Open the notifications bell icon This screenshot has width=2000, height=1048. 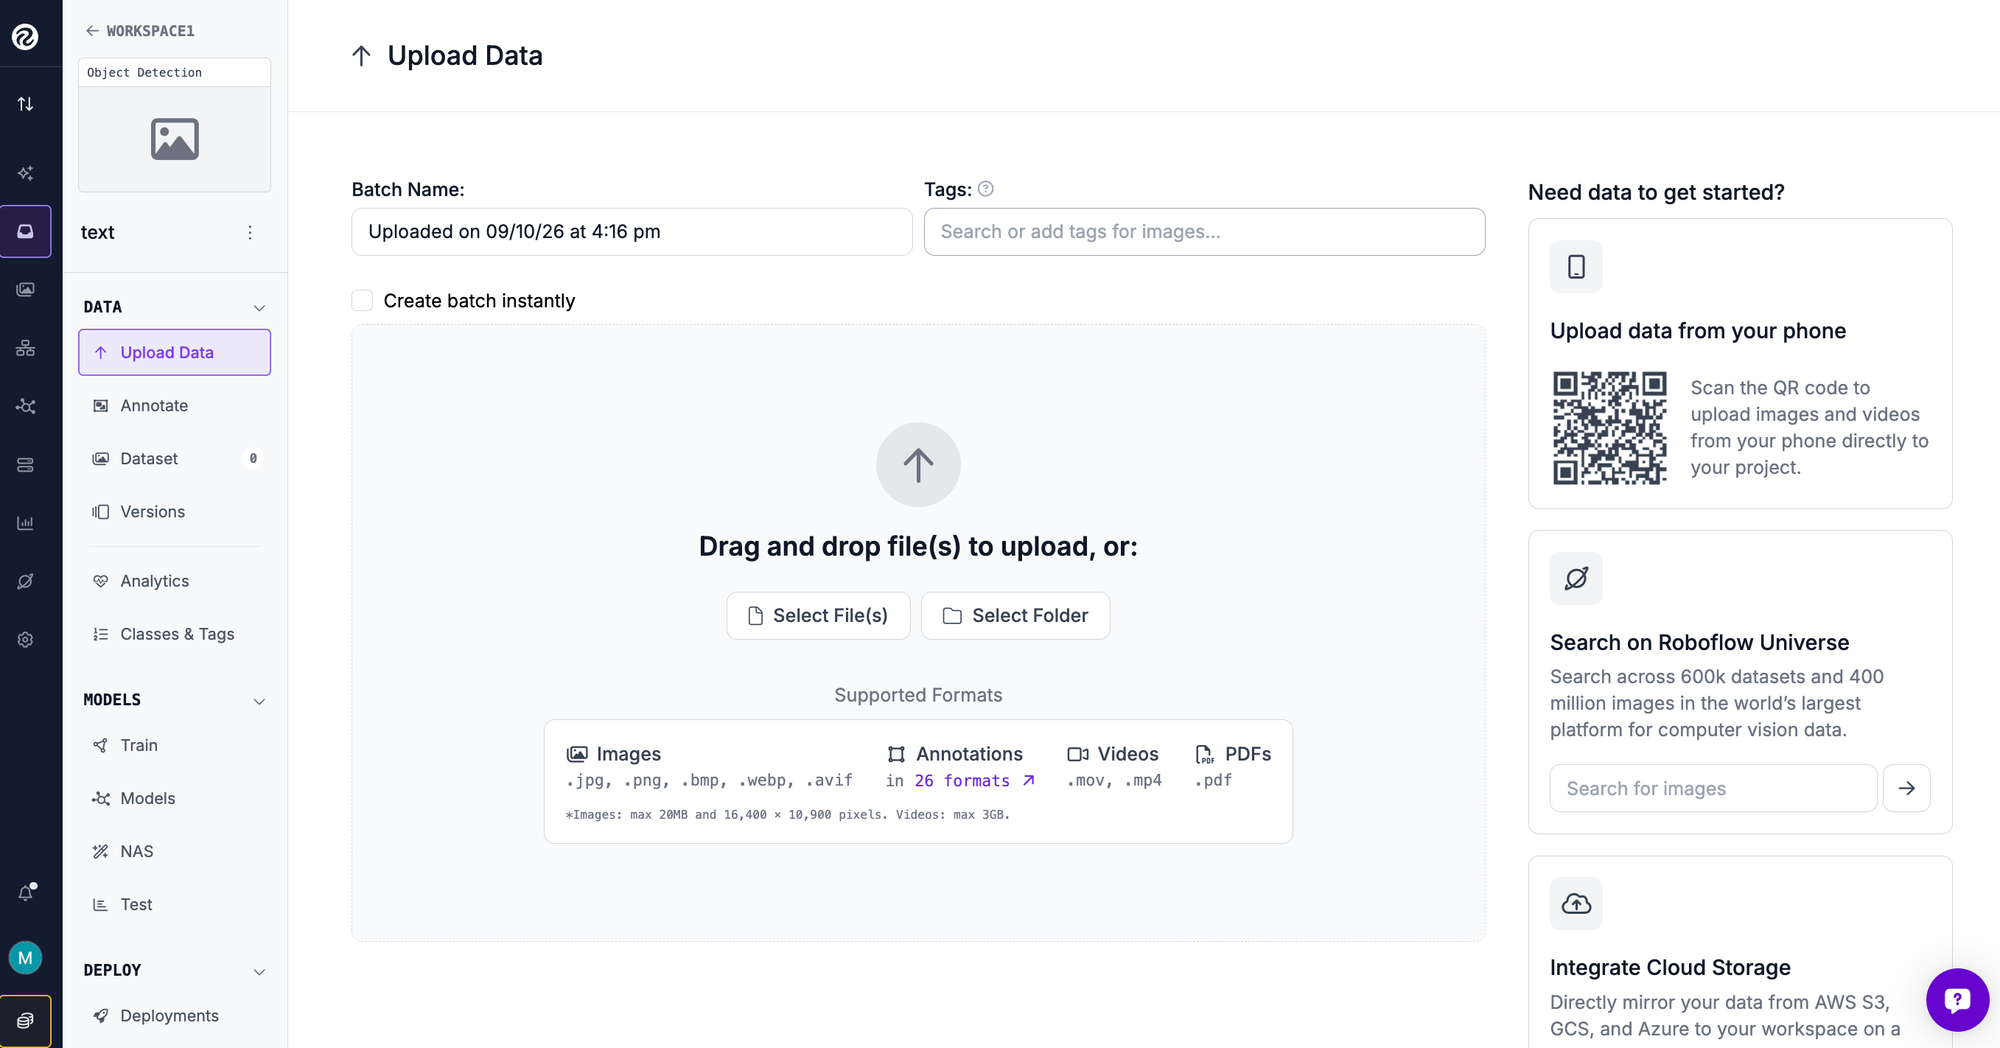26,892
